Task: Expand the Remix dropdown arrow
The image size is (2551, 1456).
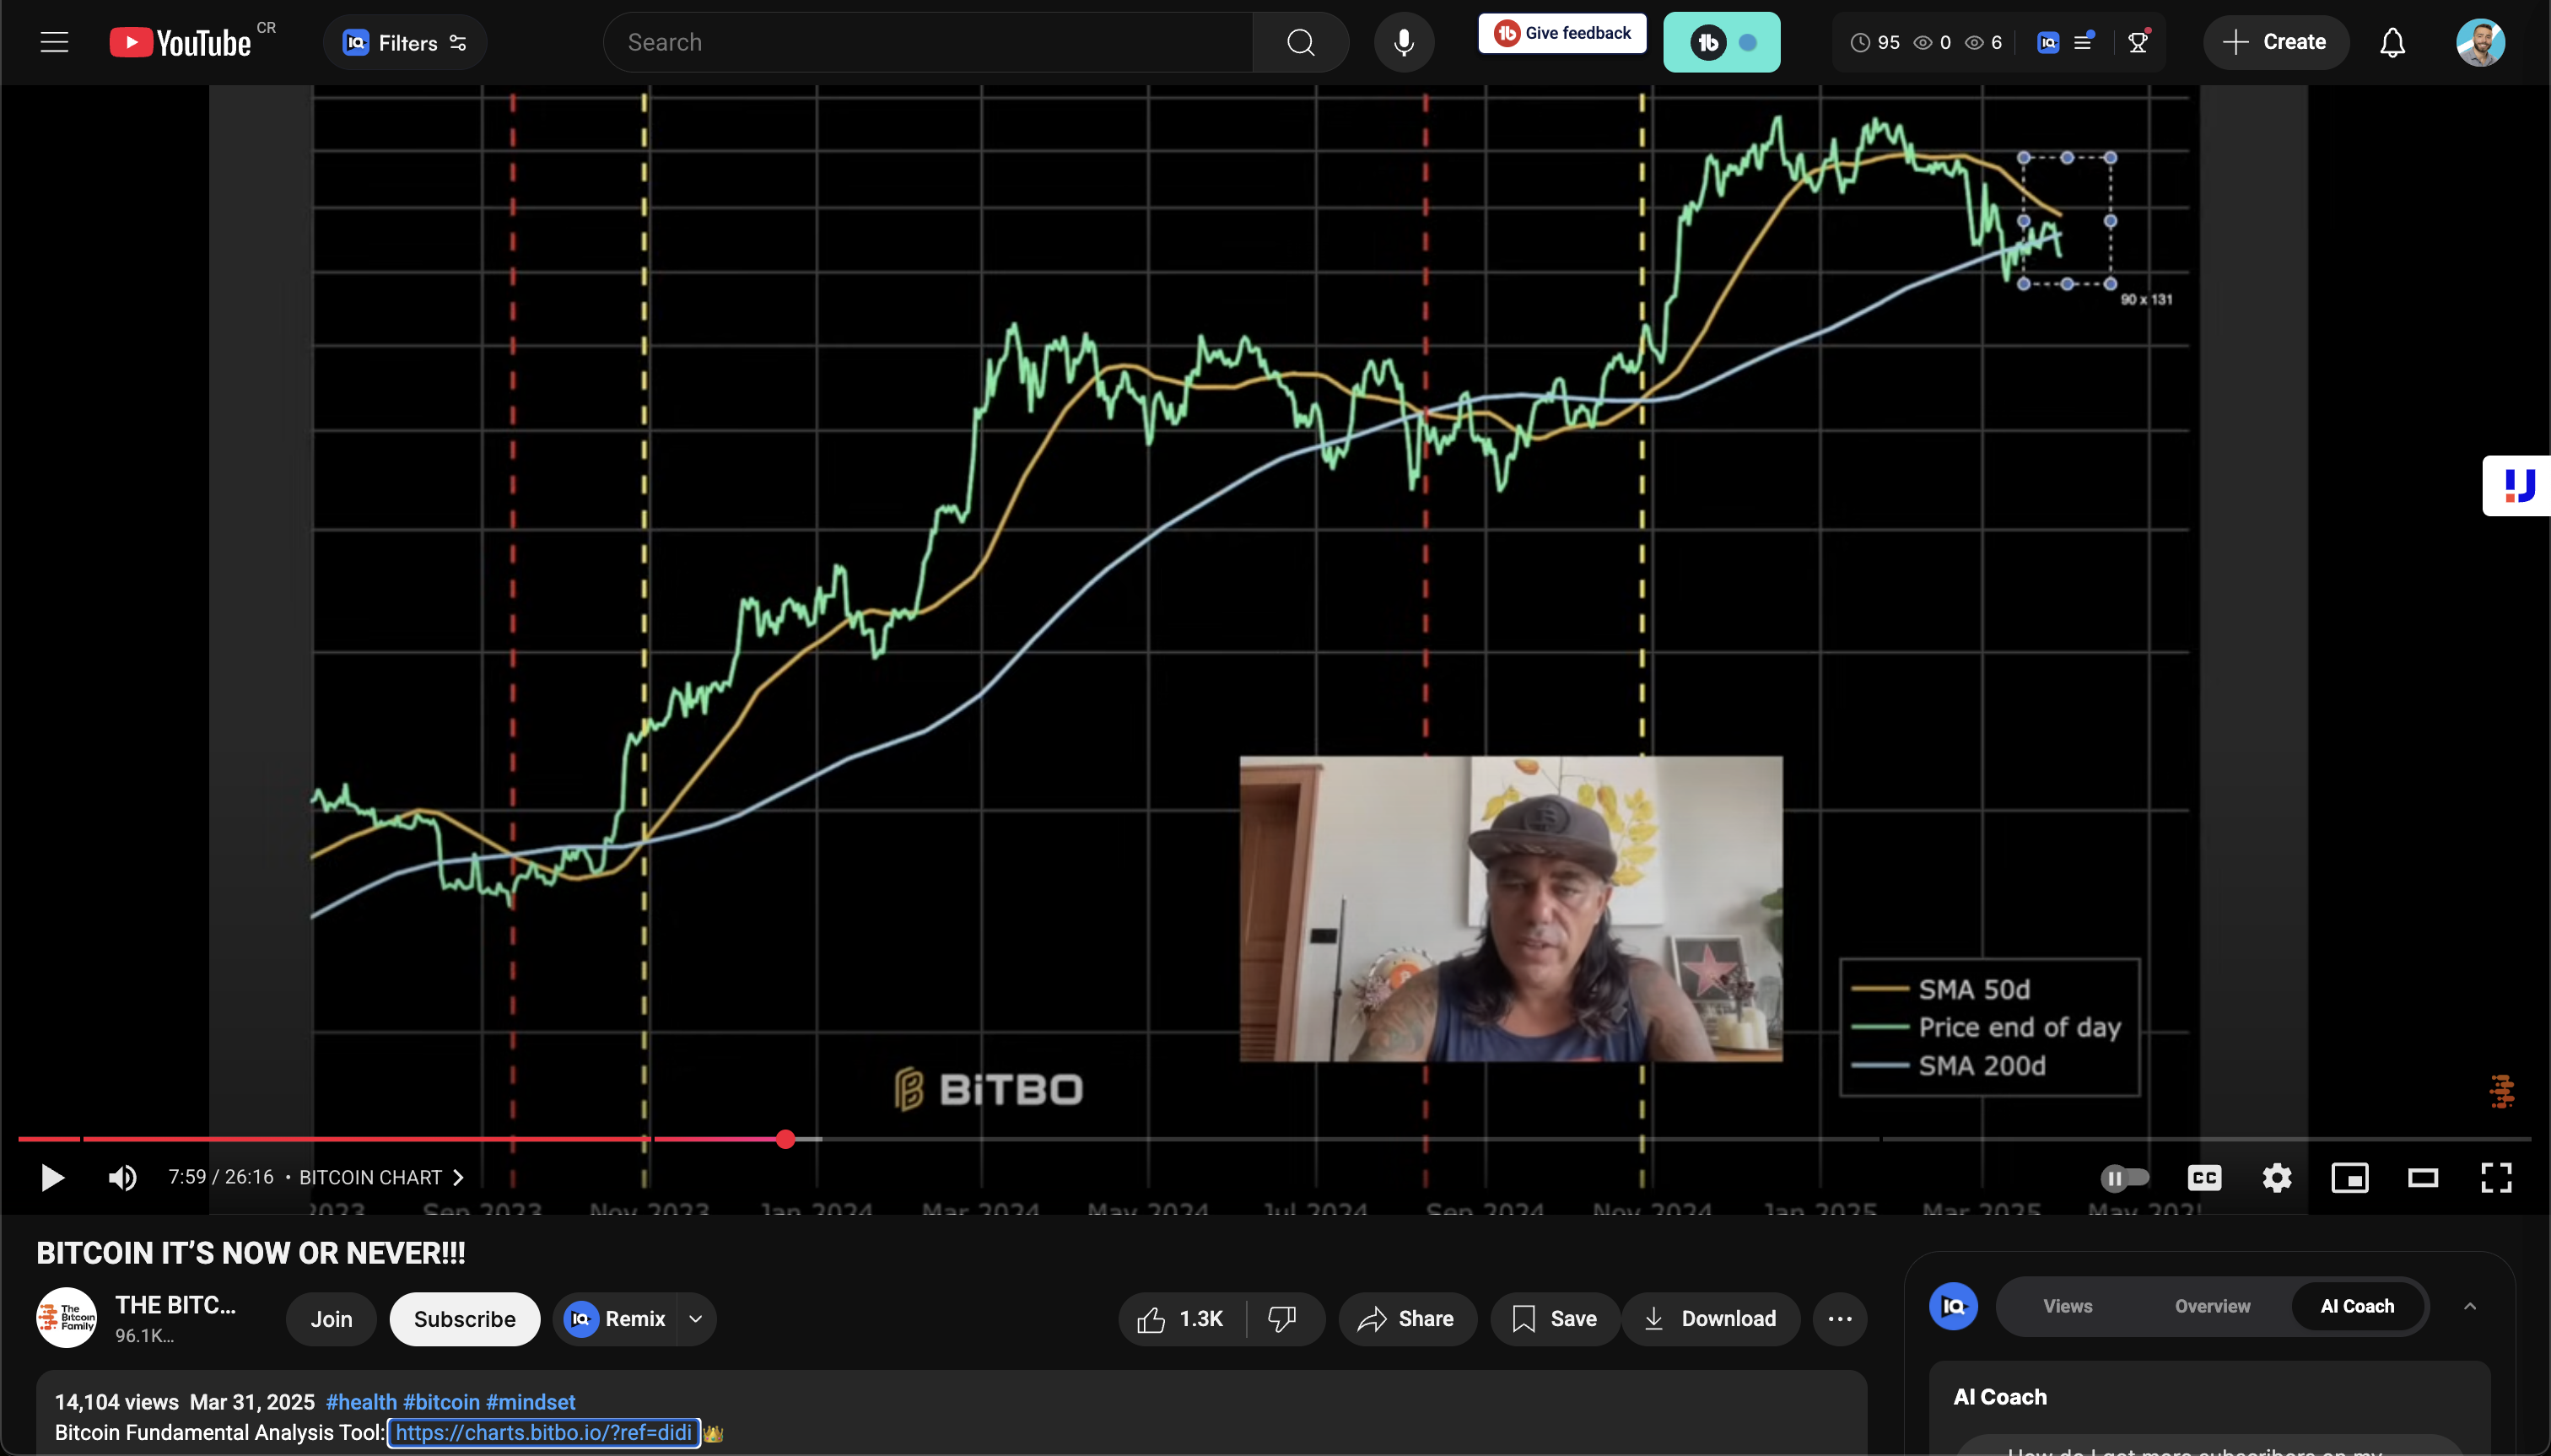Action: 696,1319
